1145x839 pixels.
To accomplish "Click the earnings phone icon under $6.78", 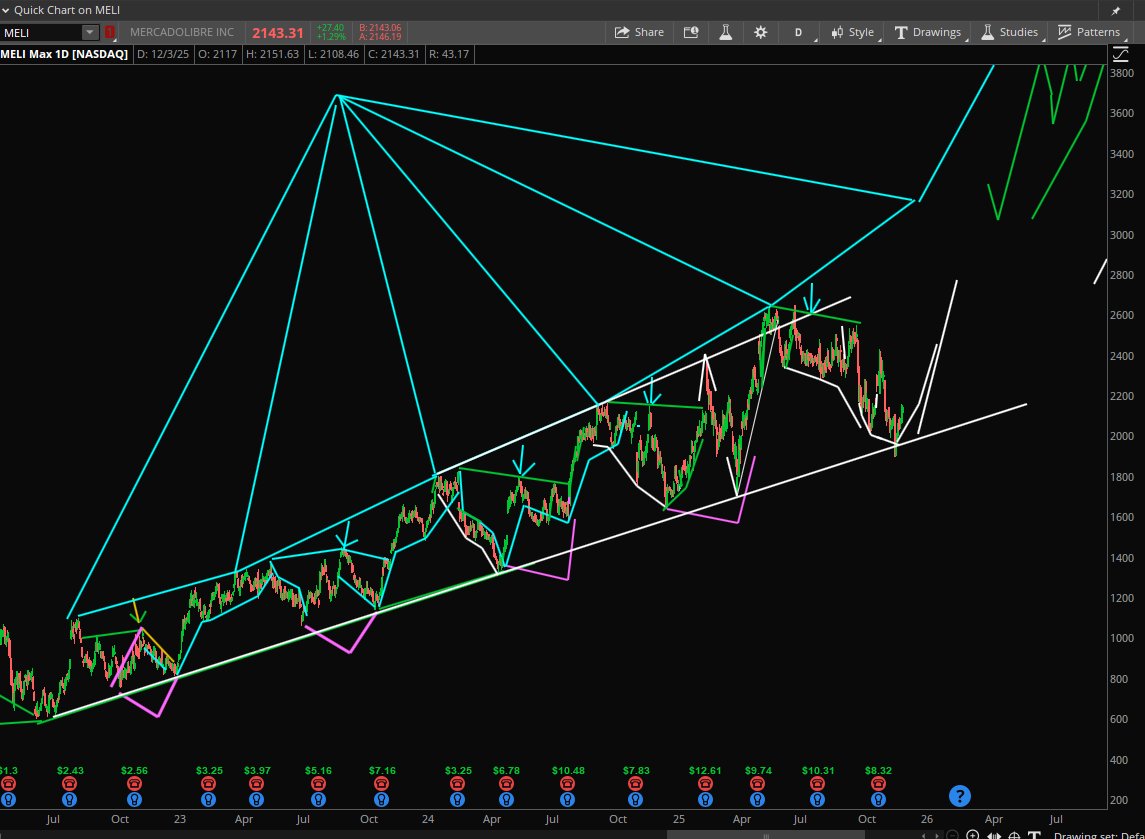I will 506,784.
